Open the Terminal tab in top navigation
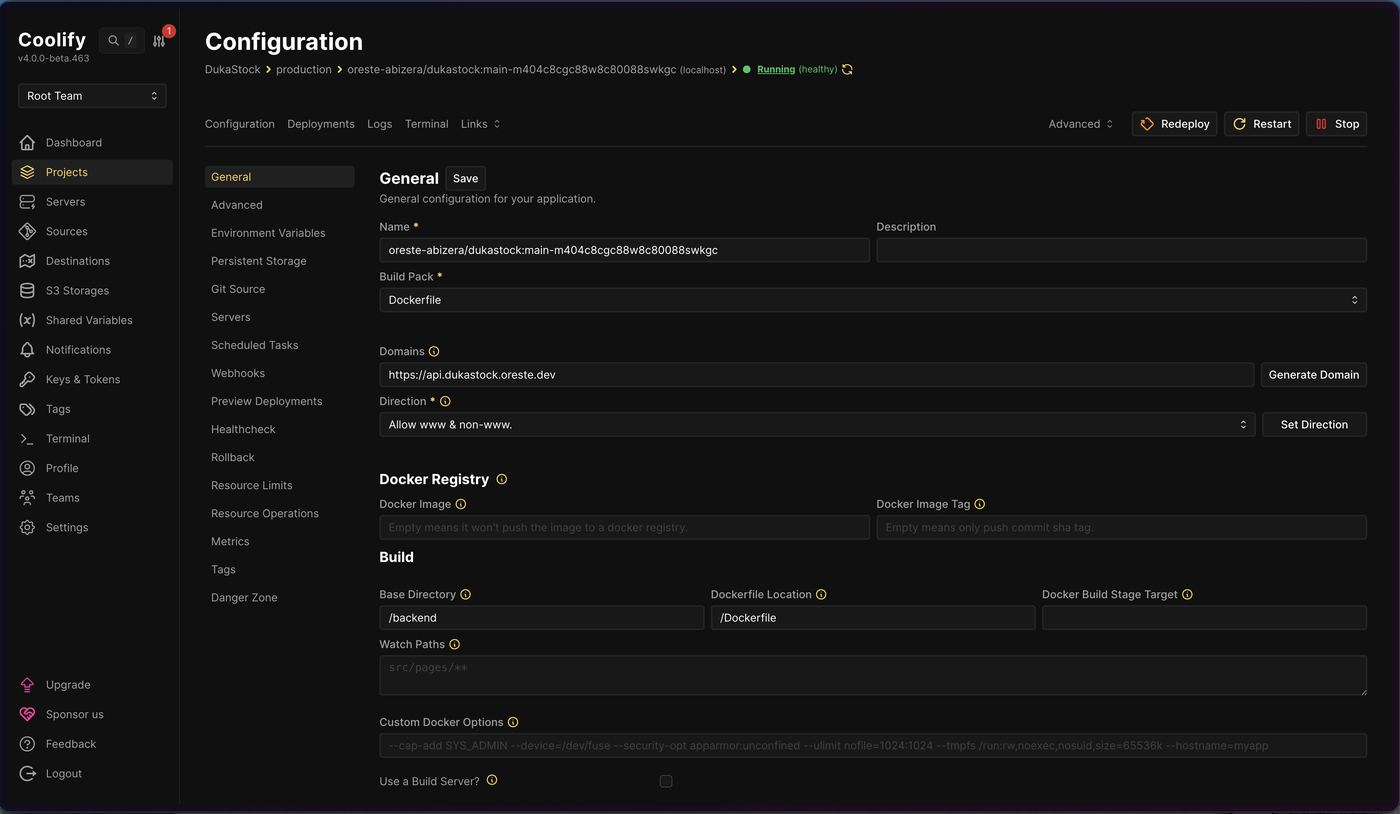Screen dimensions: 1400x814 pos(426,124)
